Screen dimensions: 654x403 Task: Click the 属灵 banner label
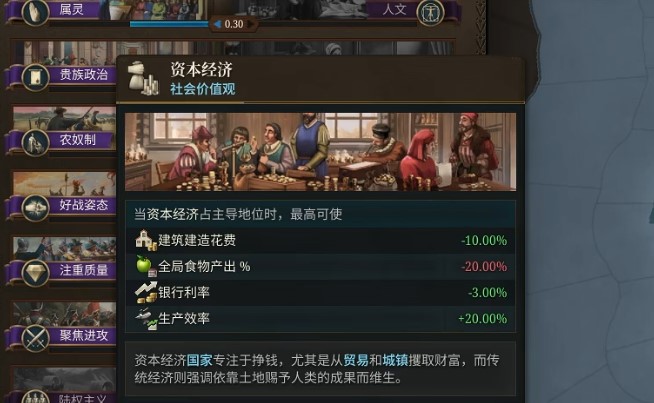[x=72, y=10]
